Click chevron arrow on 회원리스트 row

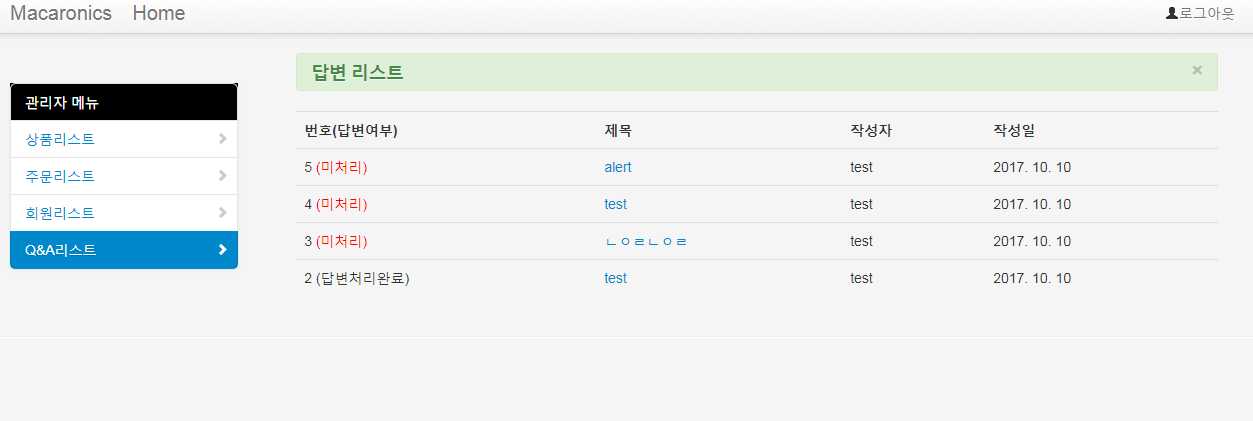(222, 213)
